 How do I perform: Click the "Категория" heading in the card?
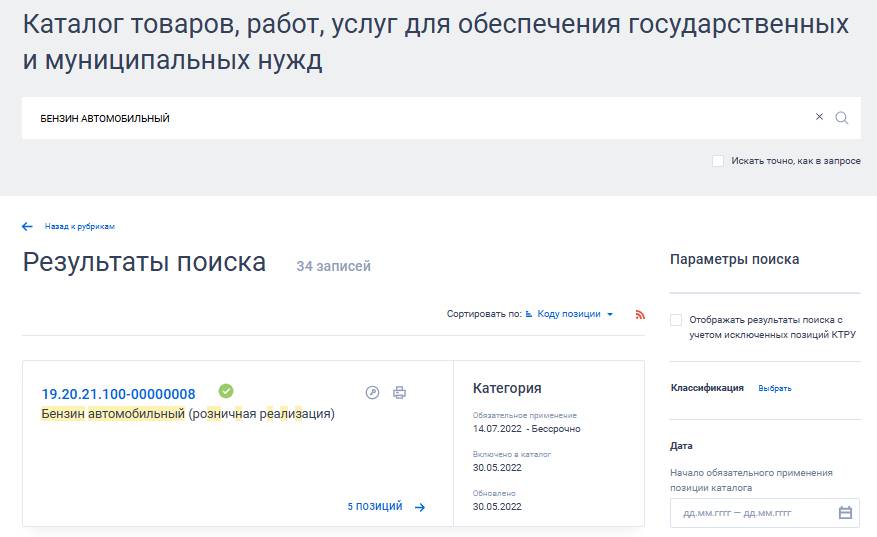tap(507, 388)
